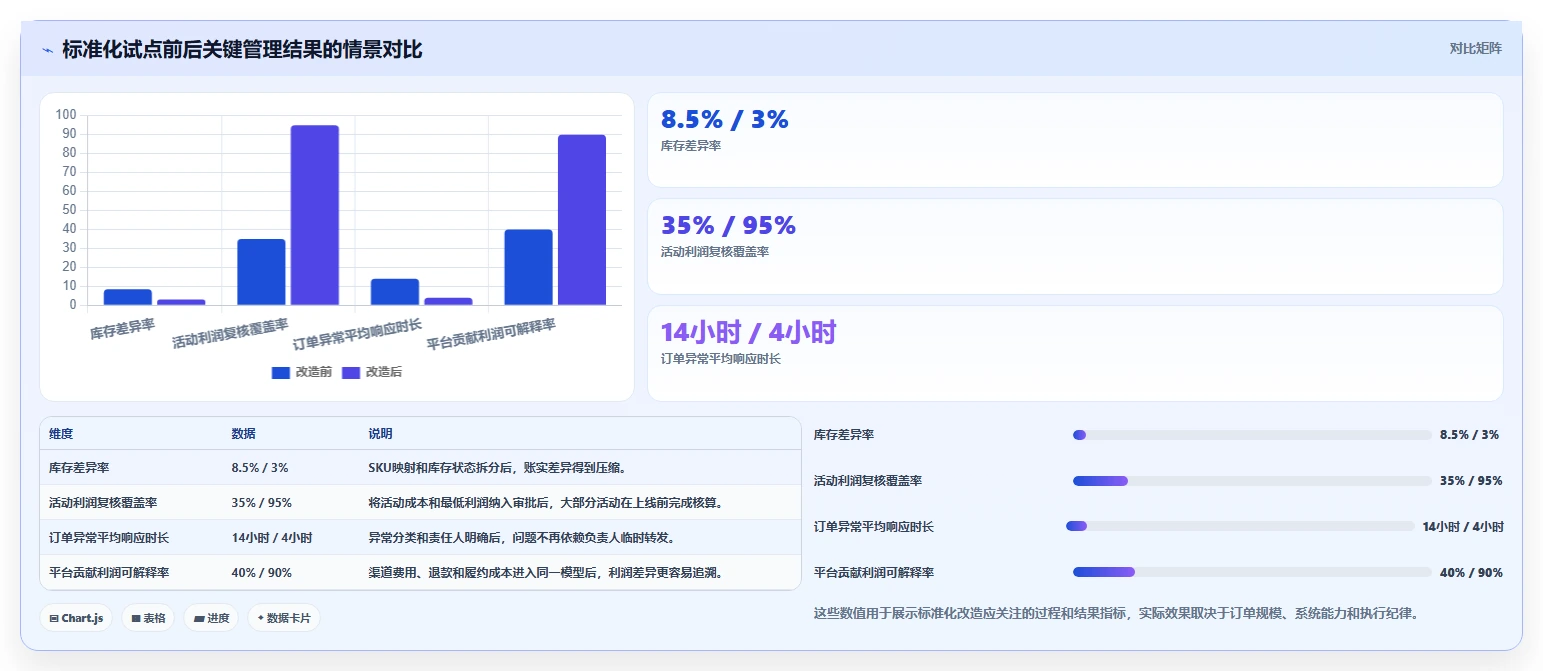Click the icon inside the Chart.js chip

pyautogui.click(x=54, y=618)
